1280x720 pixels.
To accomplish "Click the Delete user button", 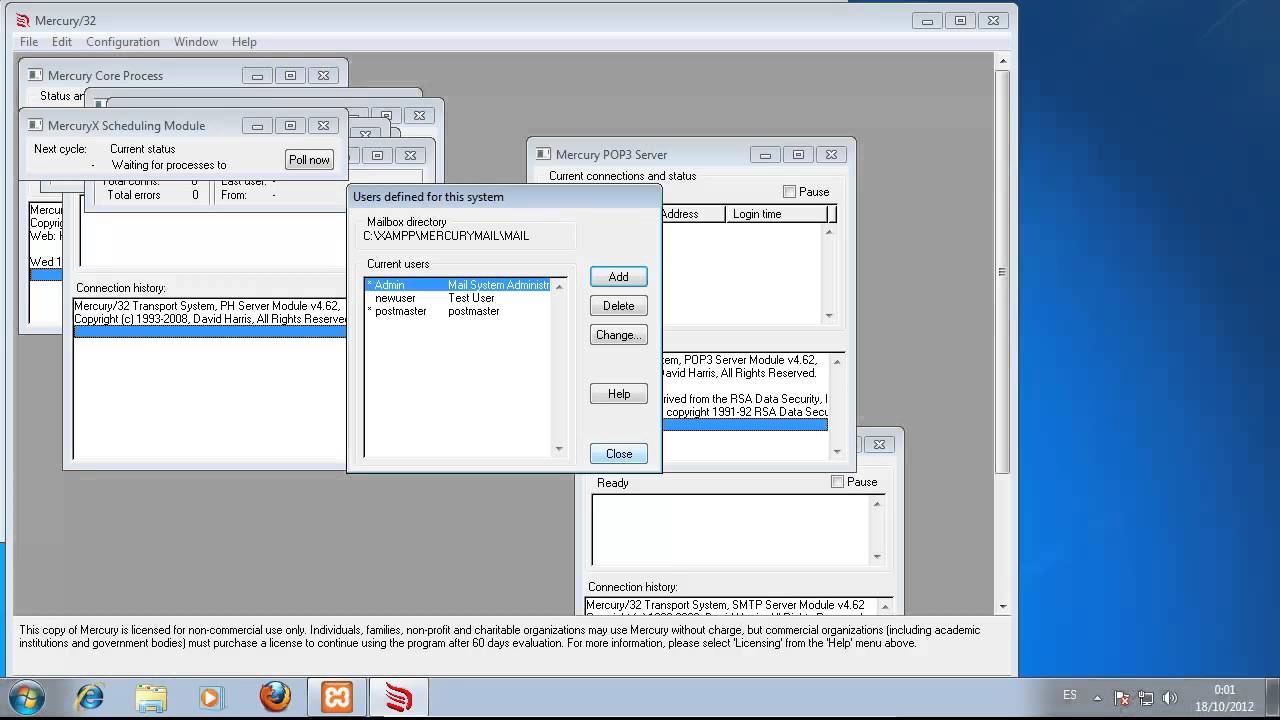I will pyautogui.click(x=618, y=306).
